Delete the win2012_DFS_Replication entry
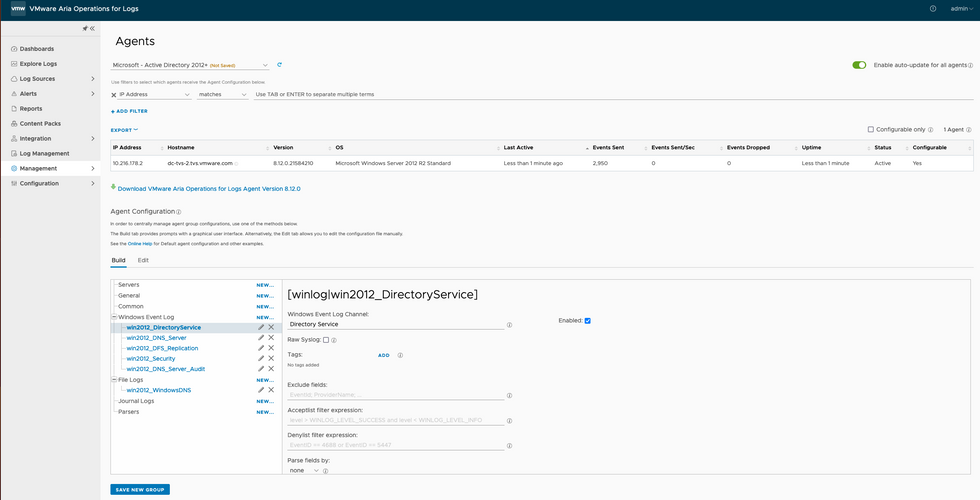This screenshot has width=980, height=500. (271, 348)
